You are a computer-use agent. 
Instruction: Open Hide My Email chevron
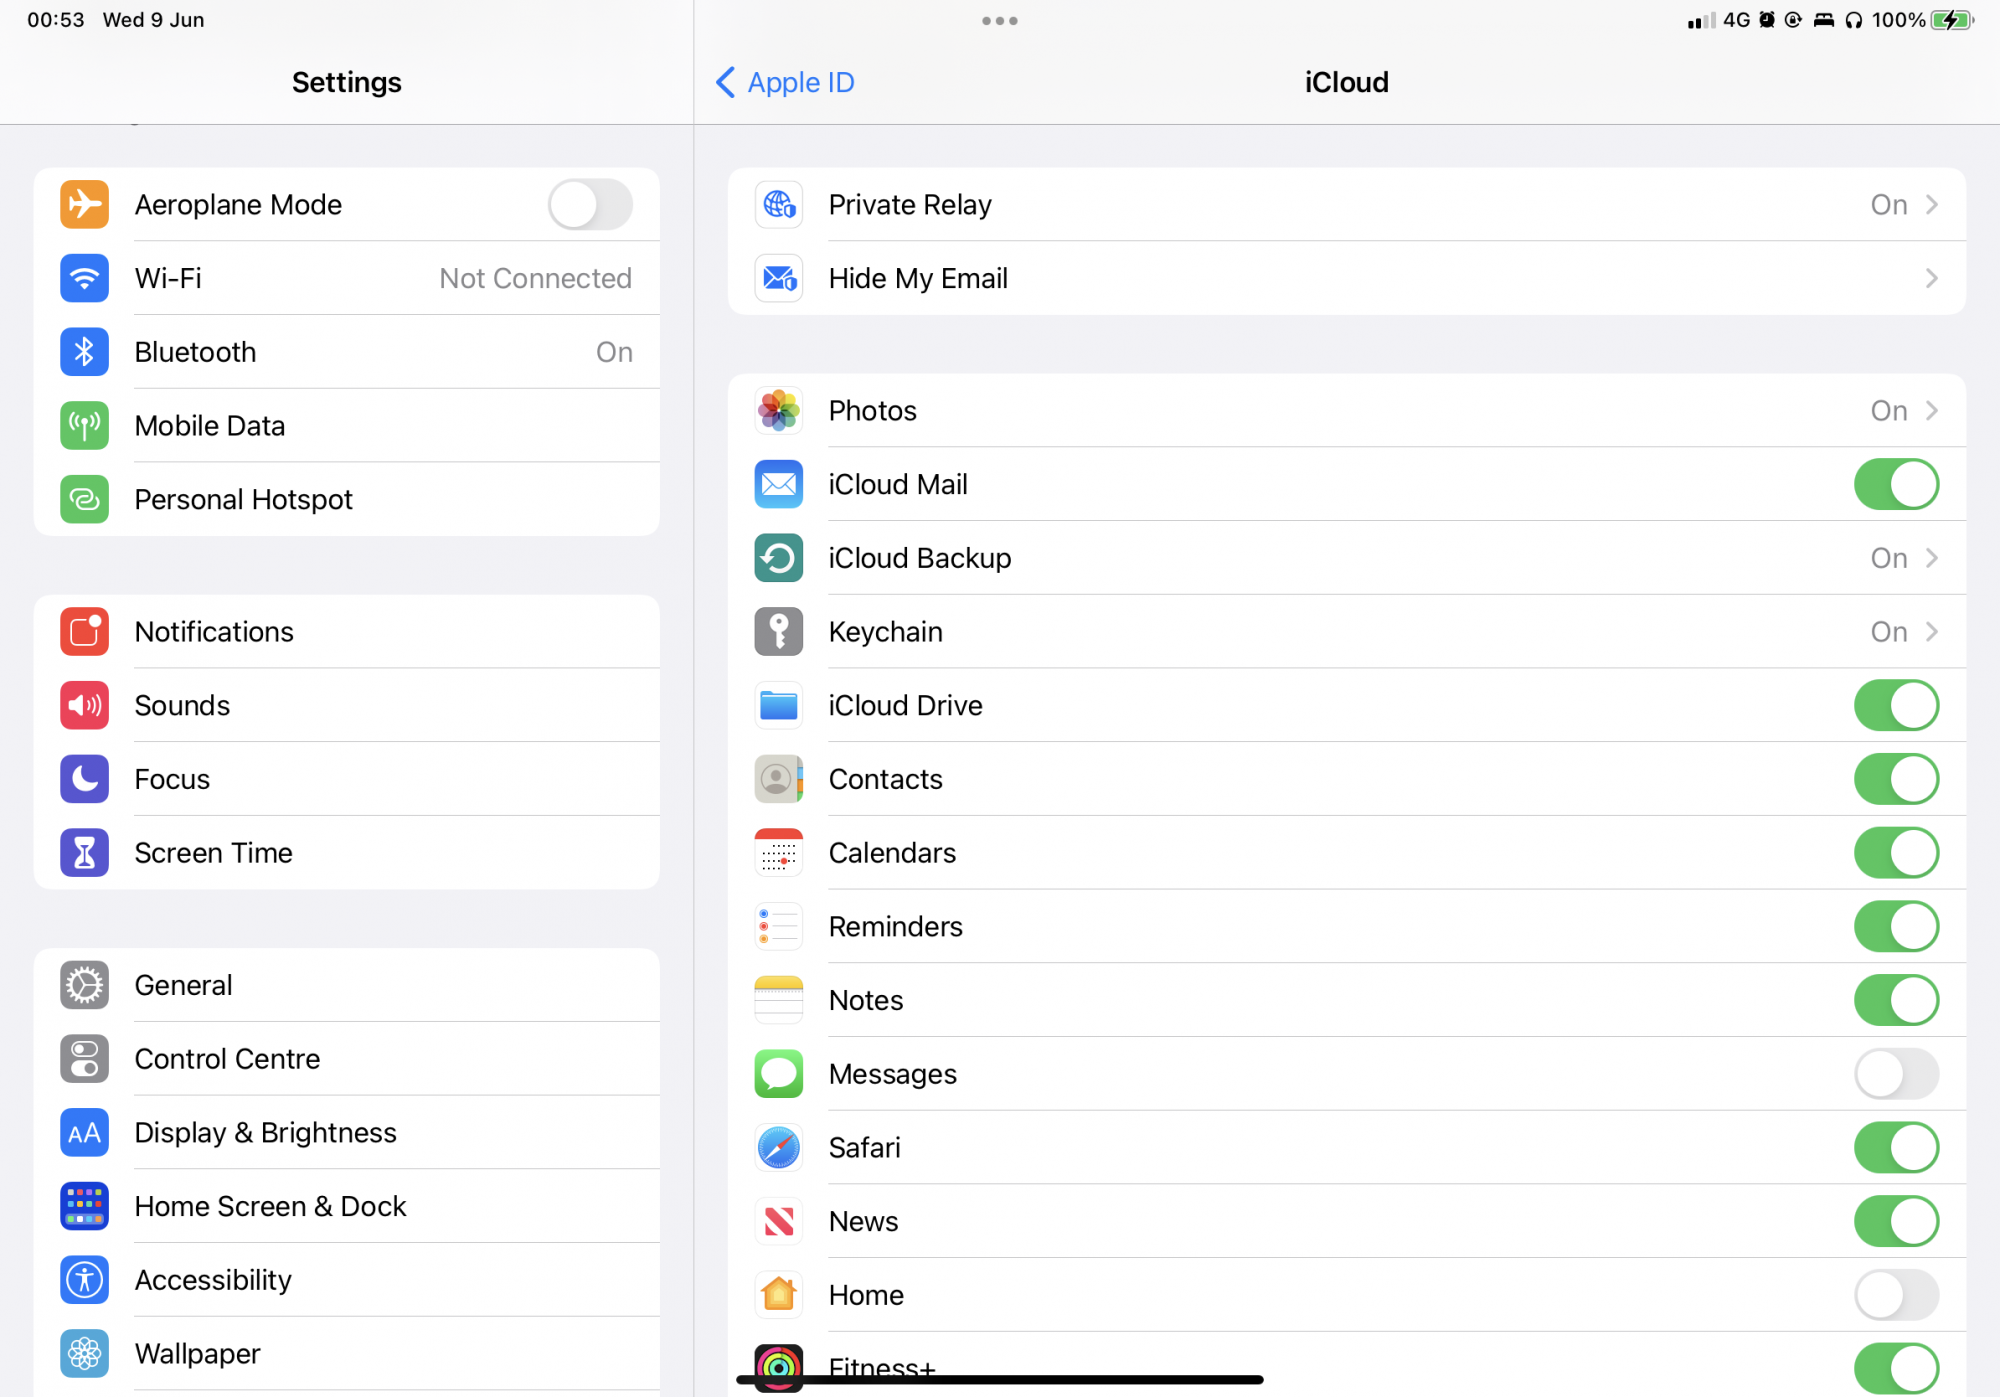coord(1932,278)
